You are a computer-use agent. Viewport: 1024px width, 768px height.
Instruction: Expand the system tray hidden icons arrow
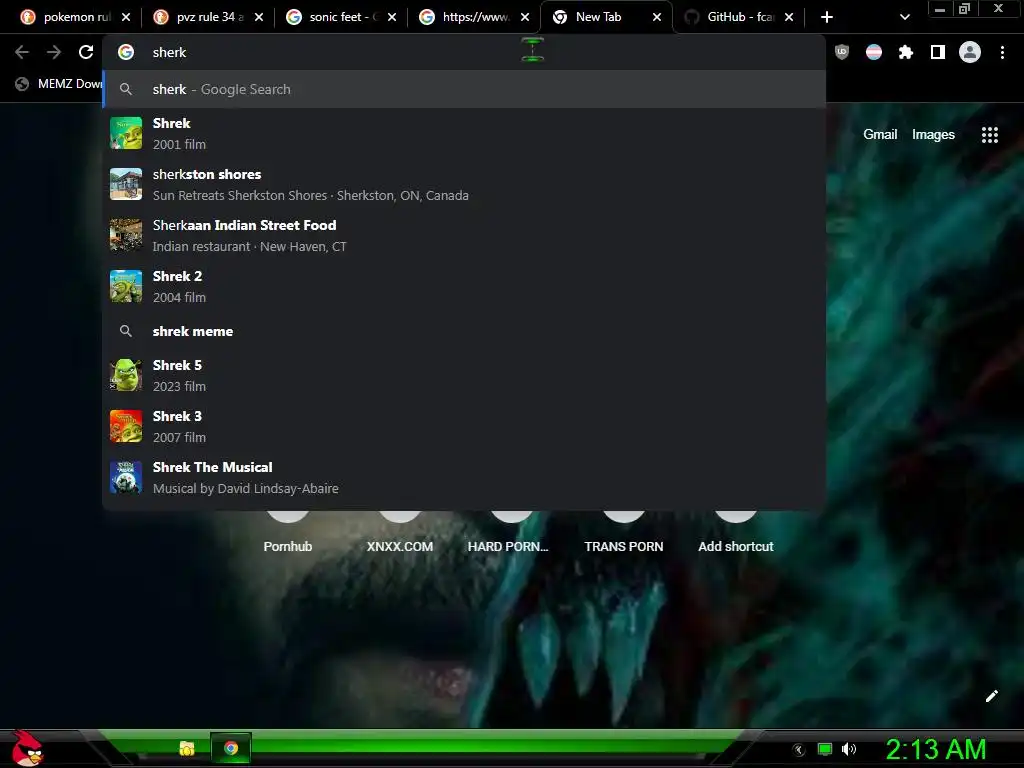tap(799, 750)
